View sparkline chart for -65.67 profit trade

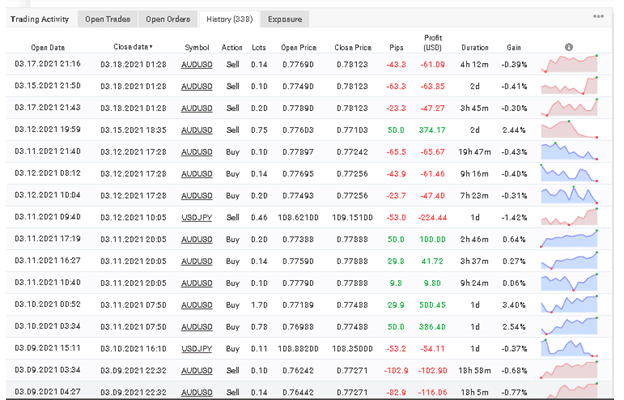tap(569, 151)
